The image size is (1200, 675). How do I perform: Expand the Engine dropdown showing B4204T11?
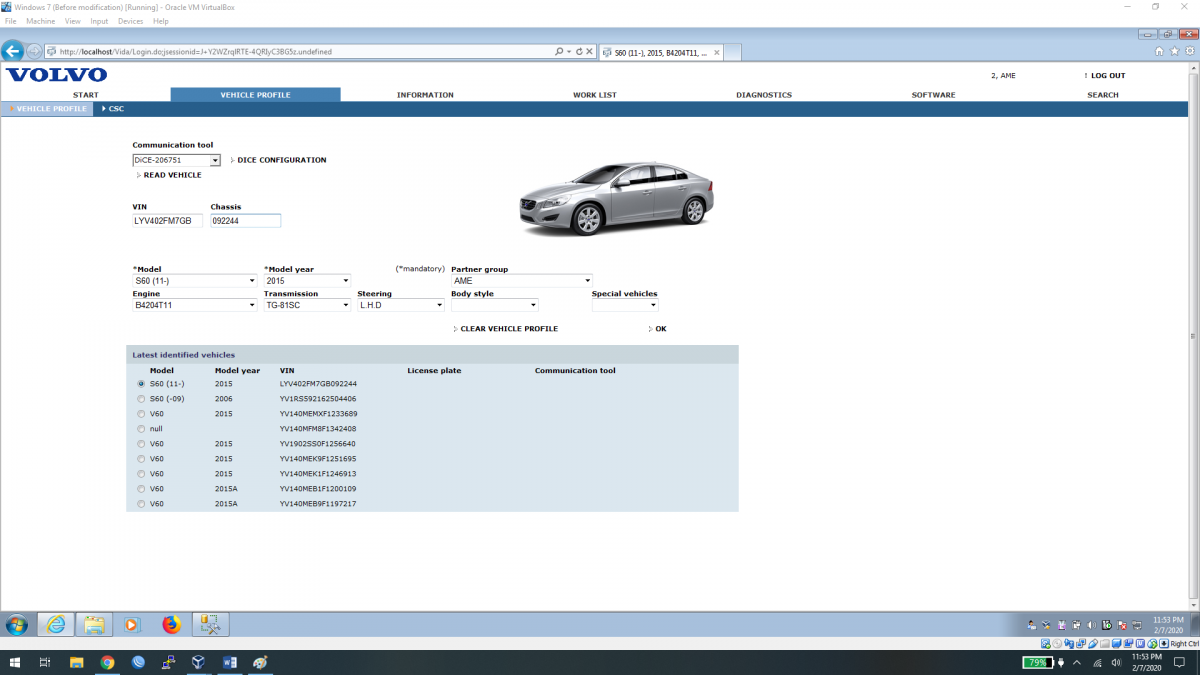pyautogui.click(x=195, y=305)
